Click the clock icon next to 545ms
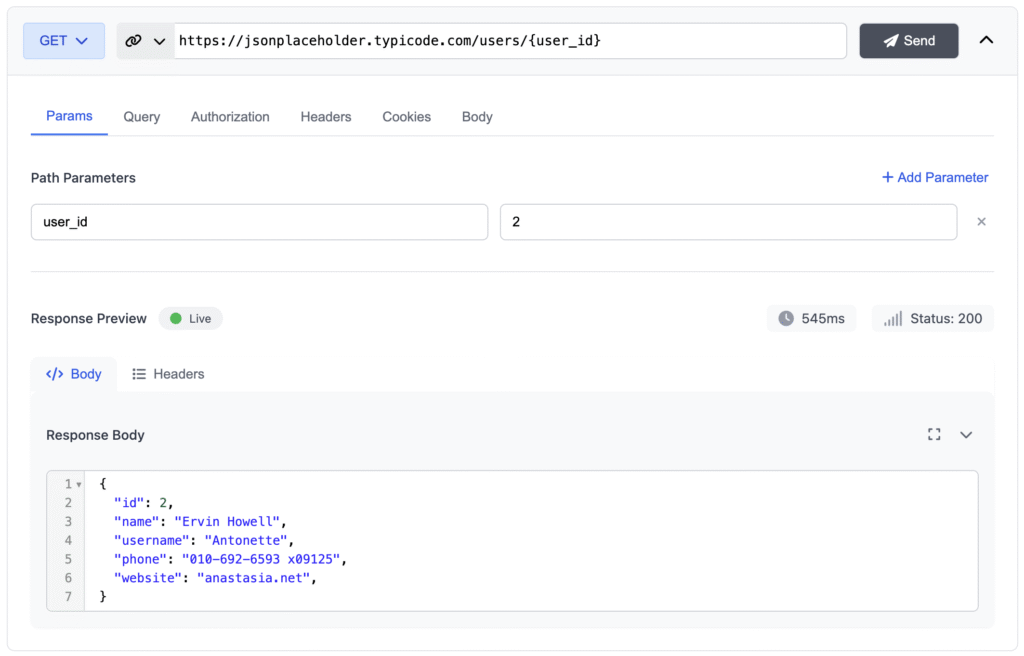1024x656 pixels. 786,318
